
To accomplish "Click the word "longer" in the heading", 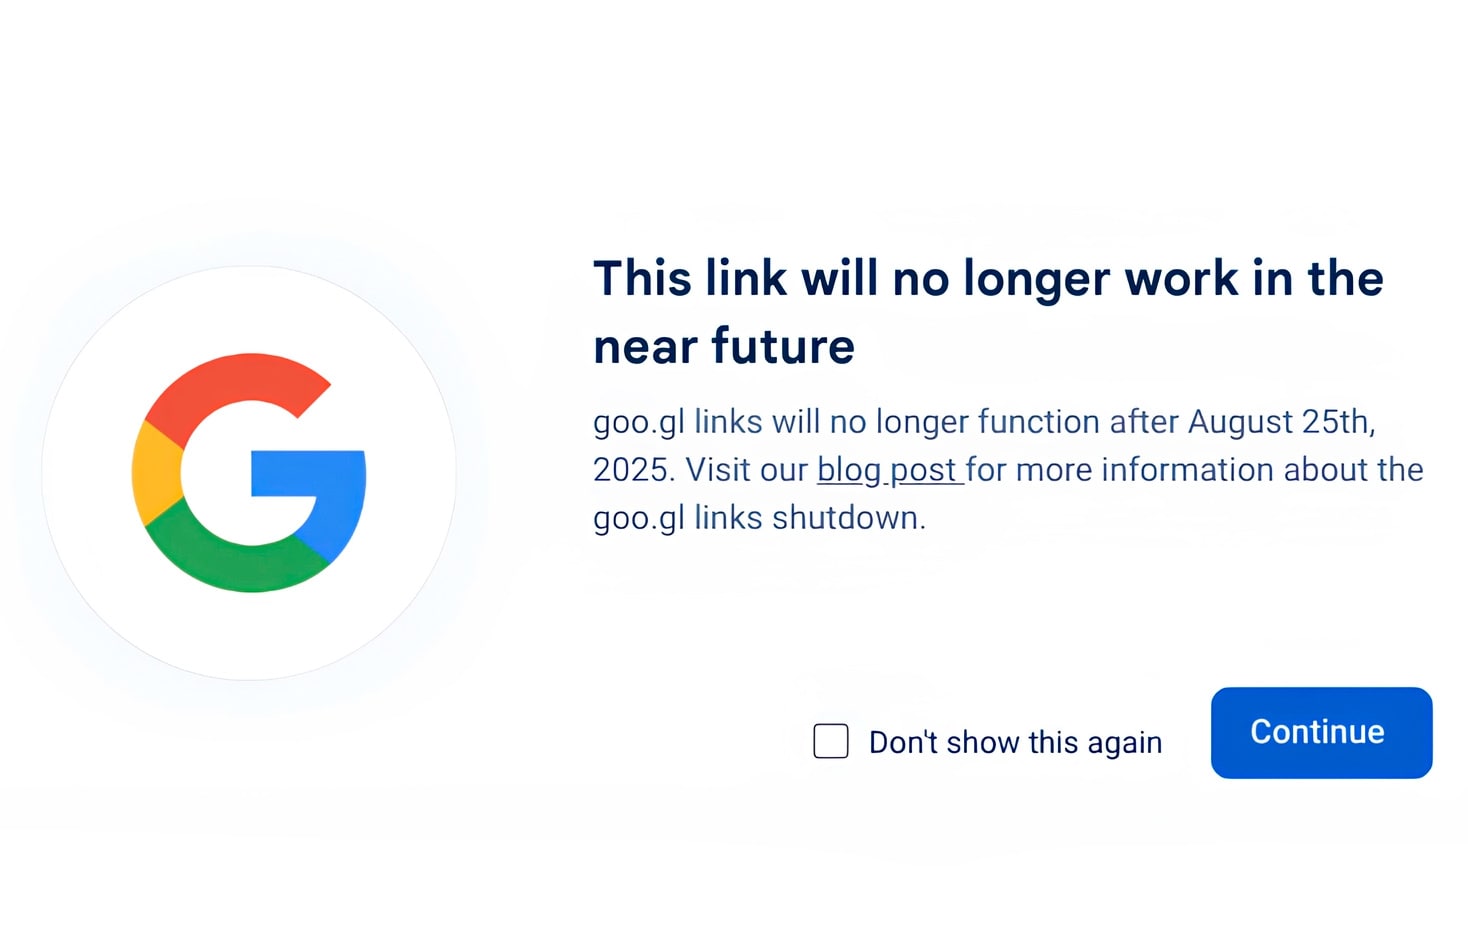I will pyautogui.click(x=1035, y=280).
